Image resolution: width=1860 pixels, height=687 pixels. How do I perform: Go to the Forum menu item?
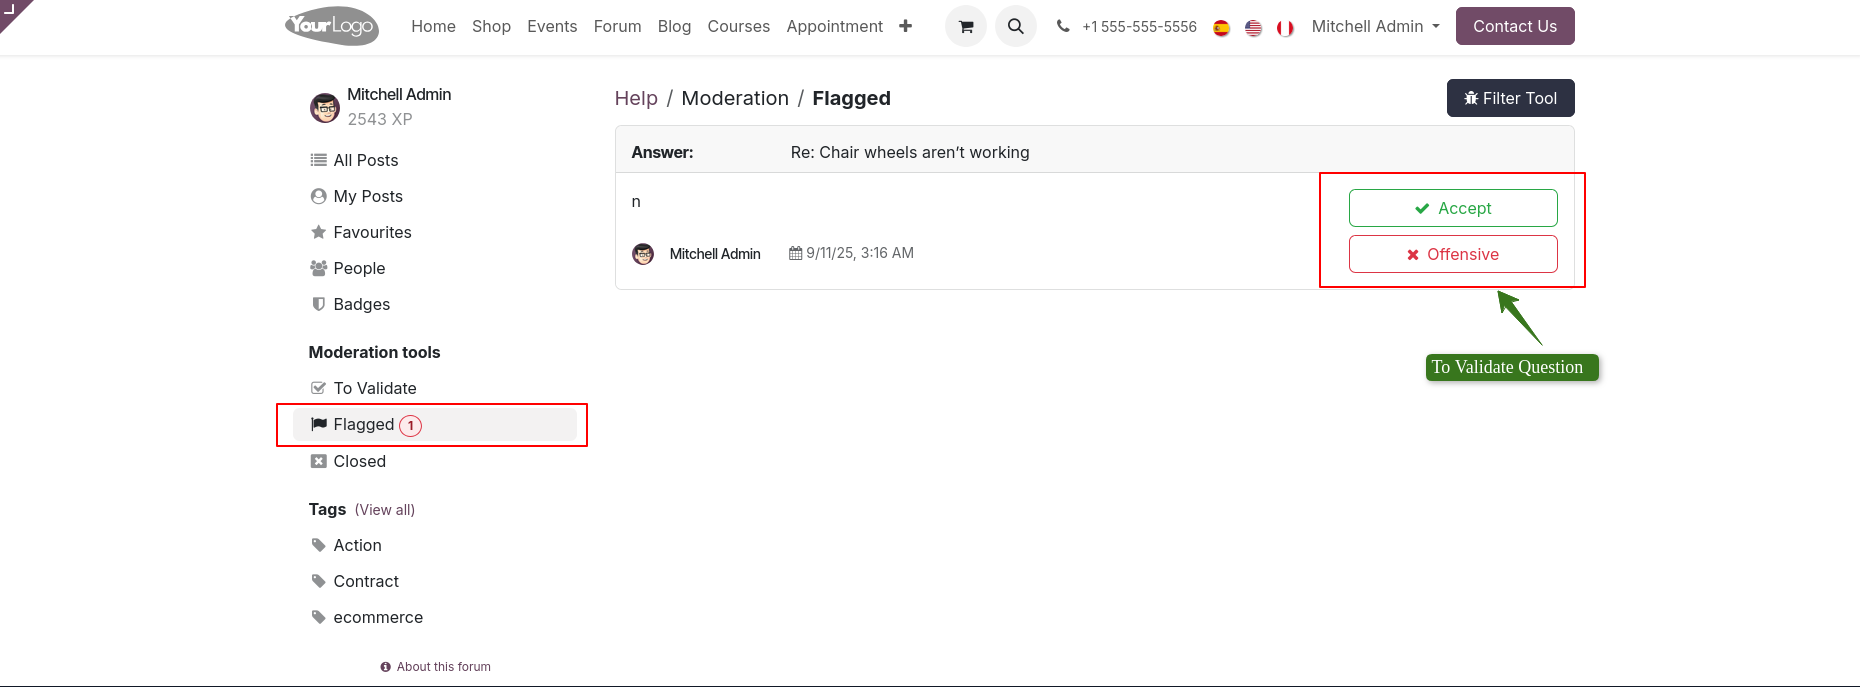(x=617, y=26)
